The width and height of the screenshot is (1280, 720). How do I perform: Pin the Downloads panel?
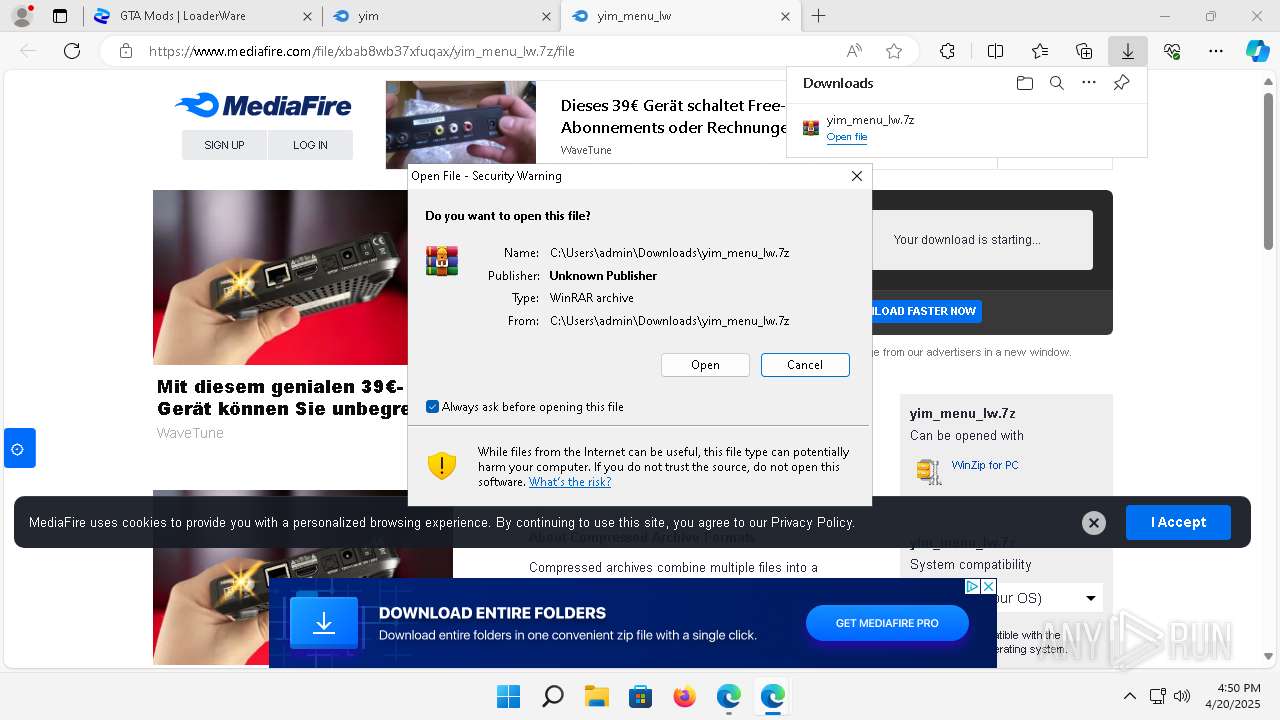click(x=1121, y=83)
